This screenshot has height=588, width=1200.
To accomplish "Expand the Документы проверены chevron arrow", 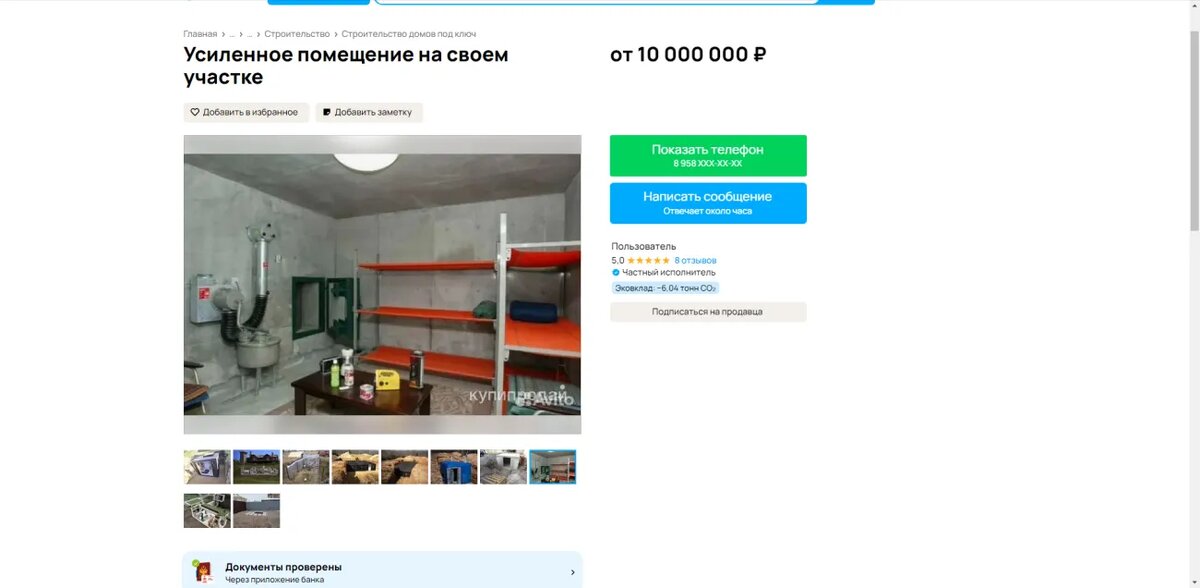I will pos(573,572).
